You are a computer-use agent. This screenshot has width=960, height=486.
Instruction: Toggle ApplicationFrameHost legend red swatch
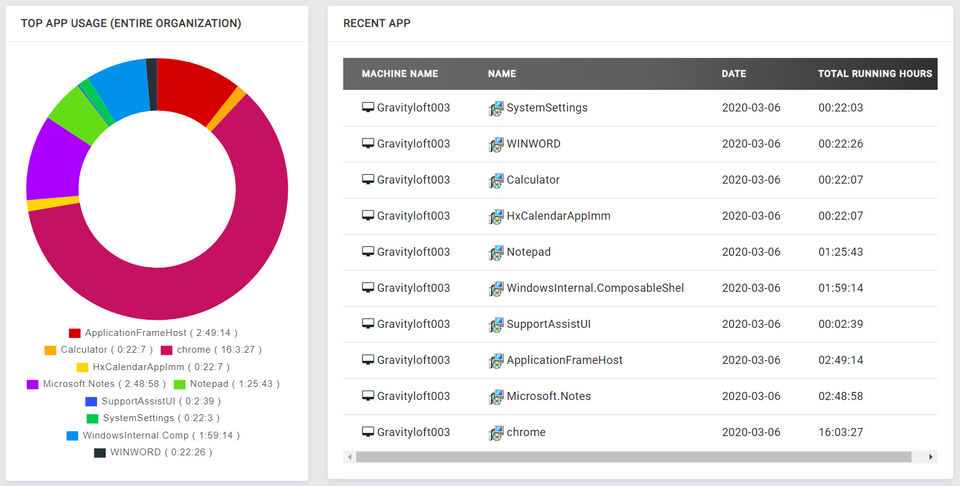[74, 333]
